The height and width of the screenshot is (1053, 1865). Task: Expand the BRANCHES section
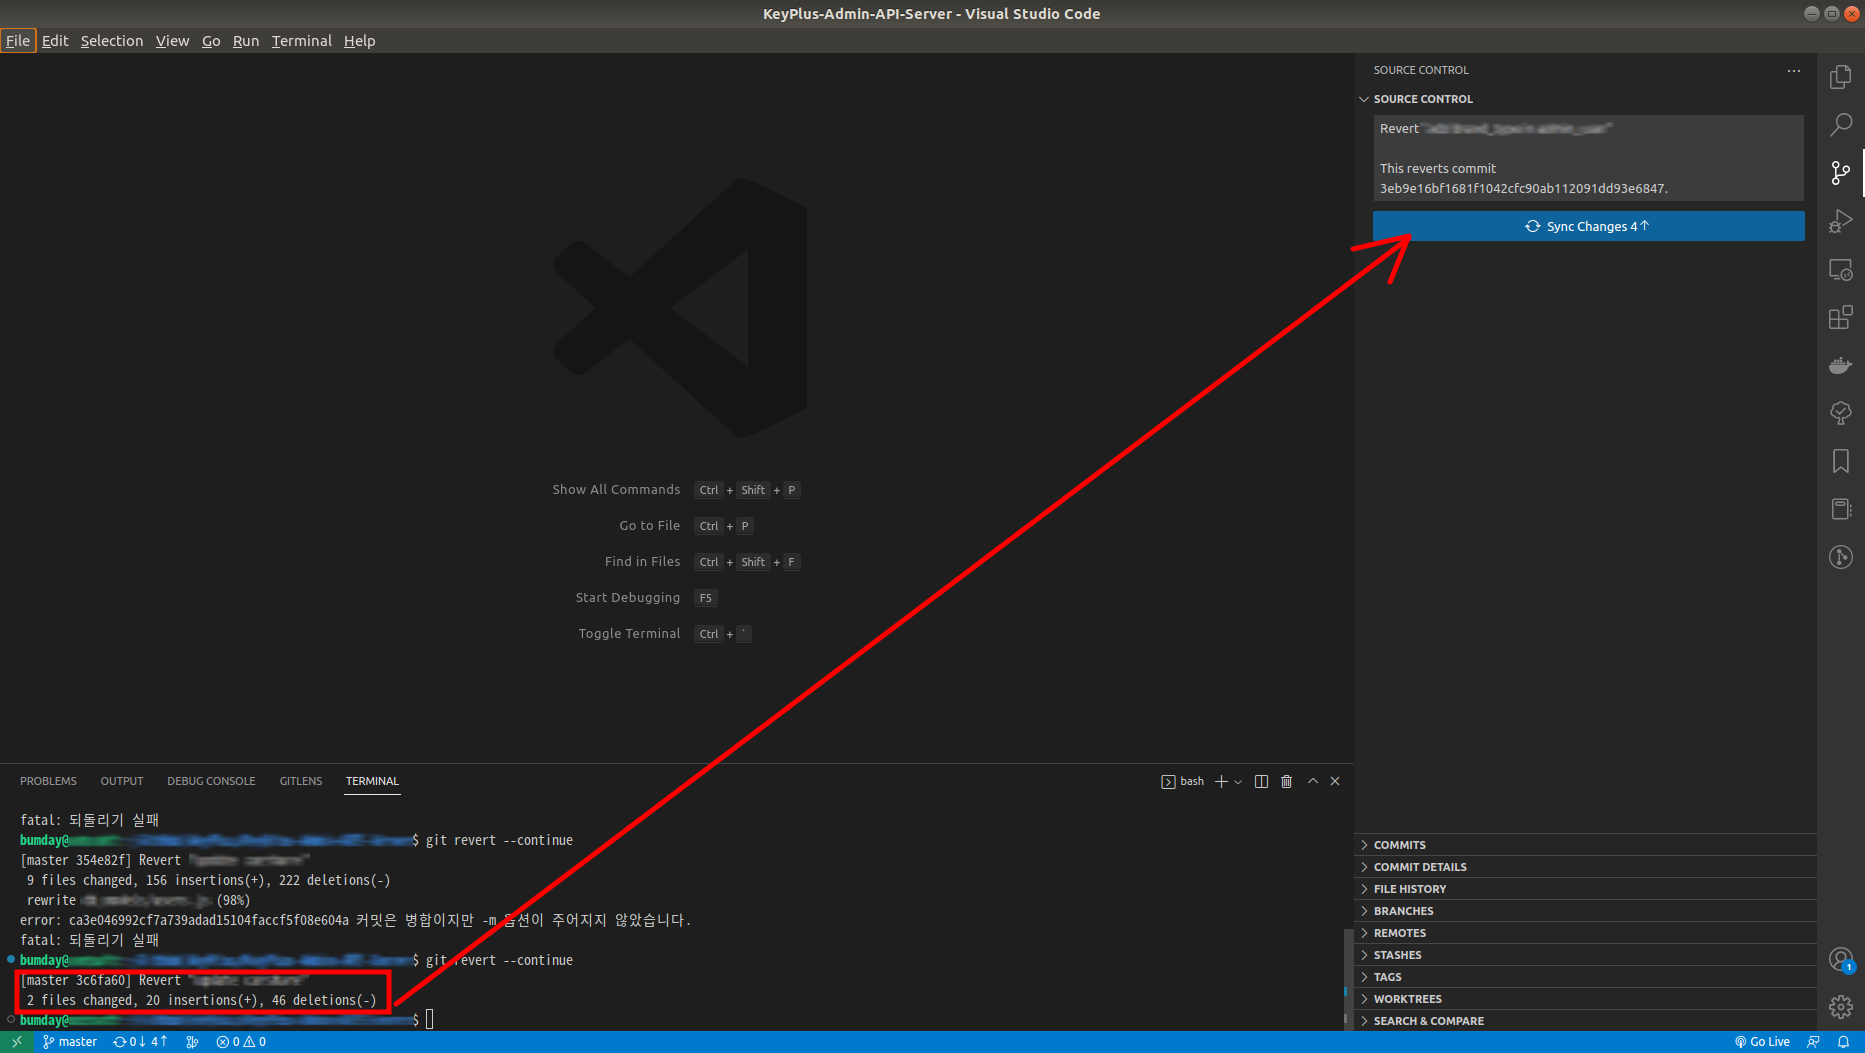point(1586,911)
